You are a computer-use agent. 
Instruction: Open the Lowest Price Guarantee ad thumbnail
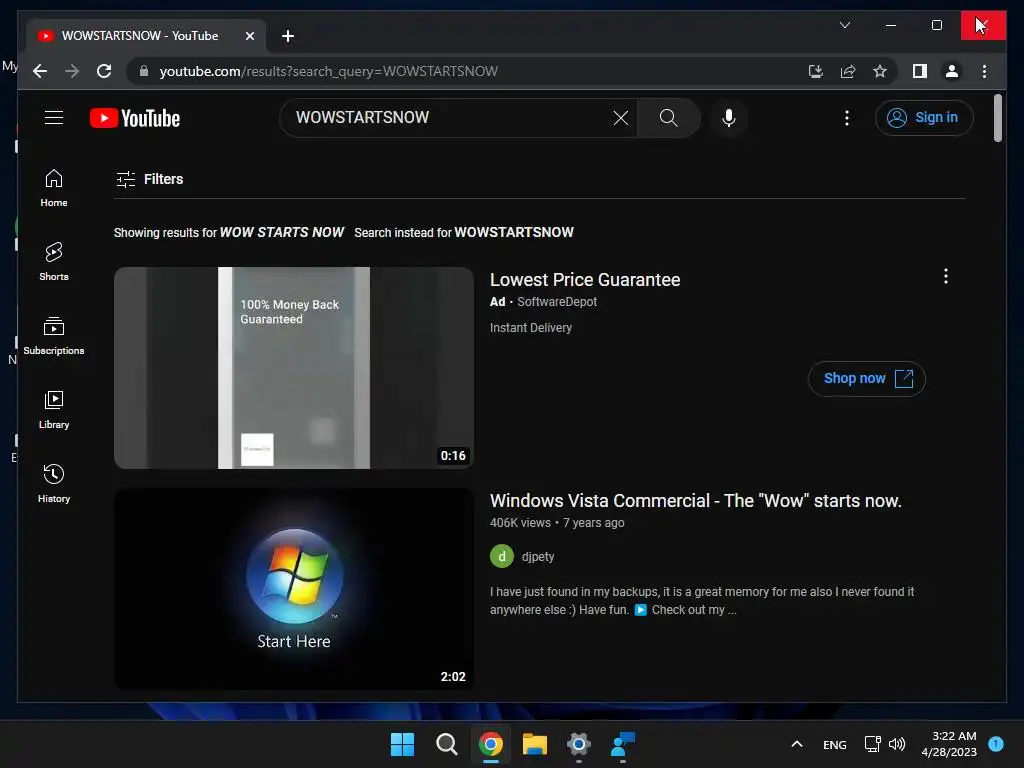tap(294, 368)
